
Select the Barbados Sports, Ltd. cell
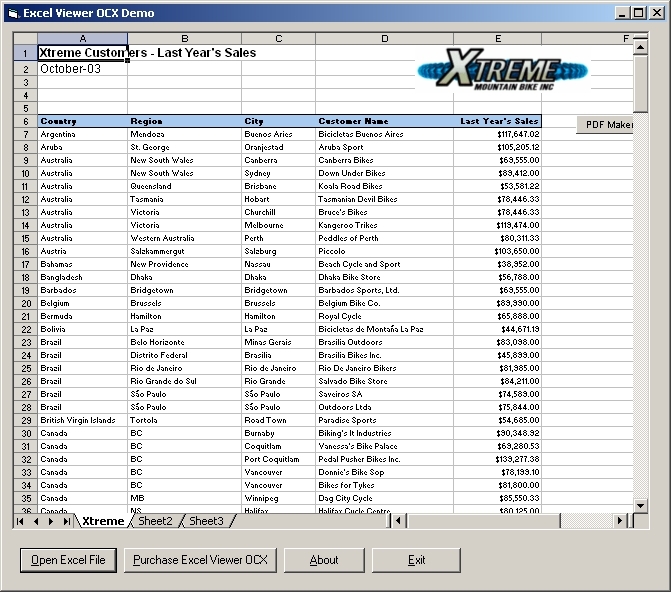(384, 290)
